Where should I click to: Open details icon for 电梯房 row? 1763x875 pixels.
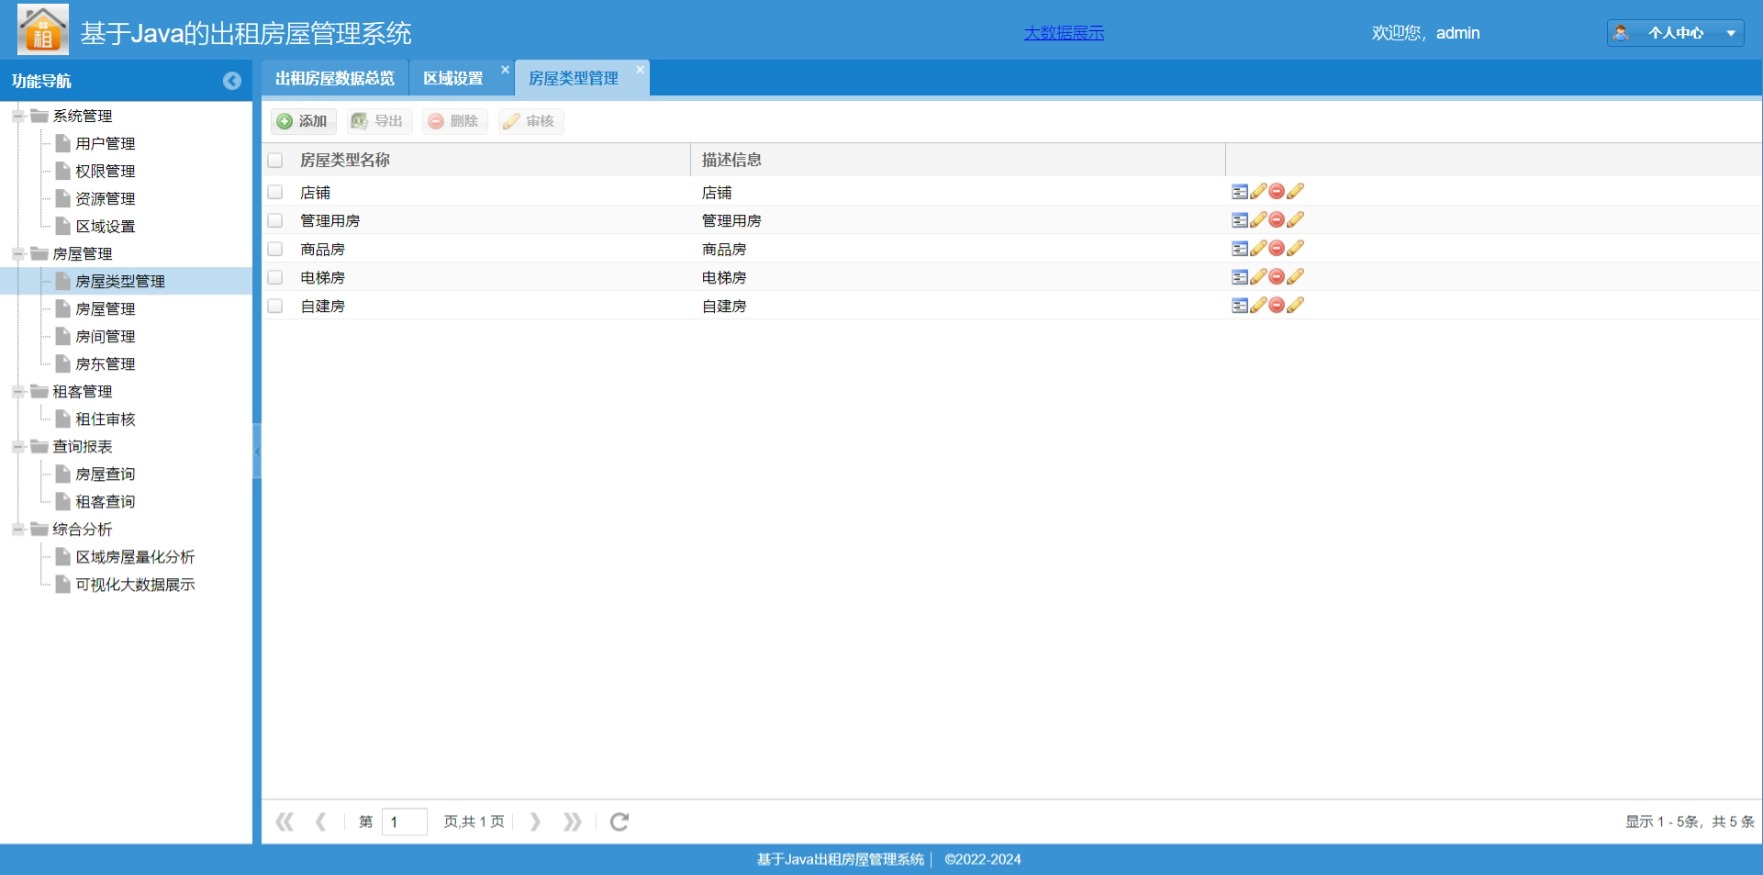coord(1239,277)
